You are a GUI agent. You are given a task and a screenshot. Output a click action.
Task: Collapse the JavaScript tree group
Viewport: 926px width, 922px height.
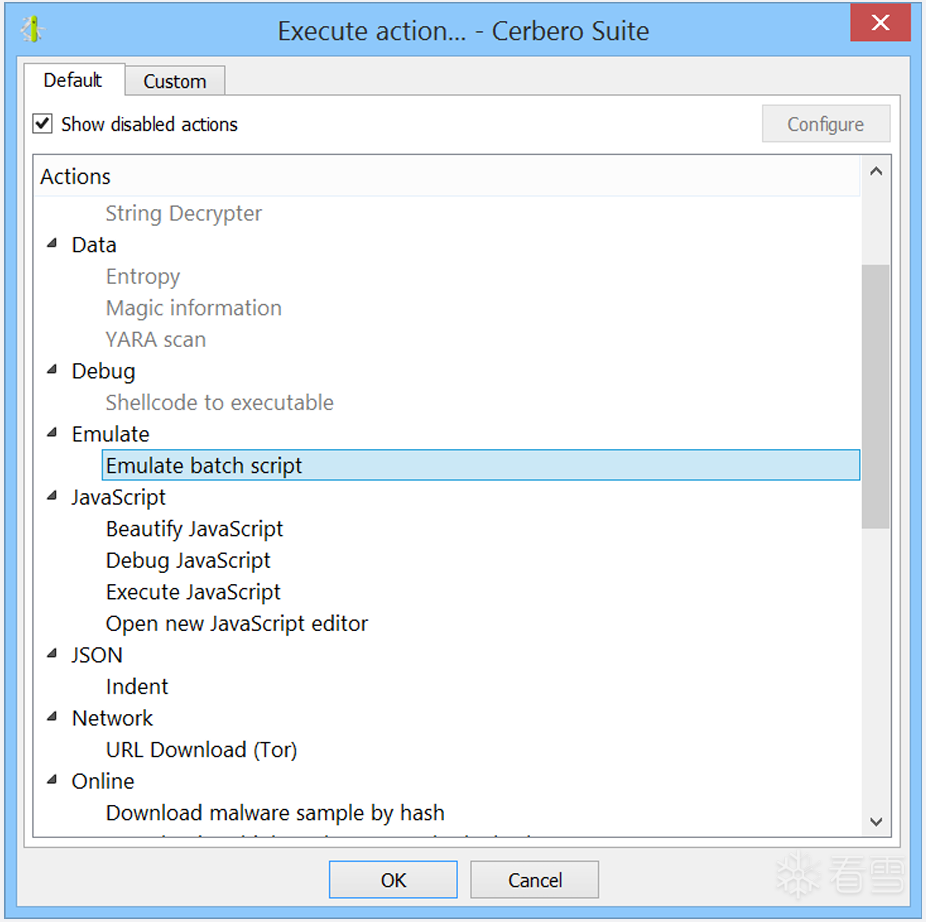point(52,496)
